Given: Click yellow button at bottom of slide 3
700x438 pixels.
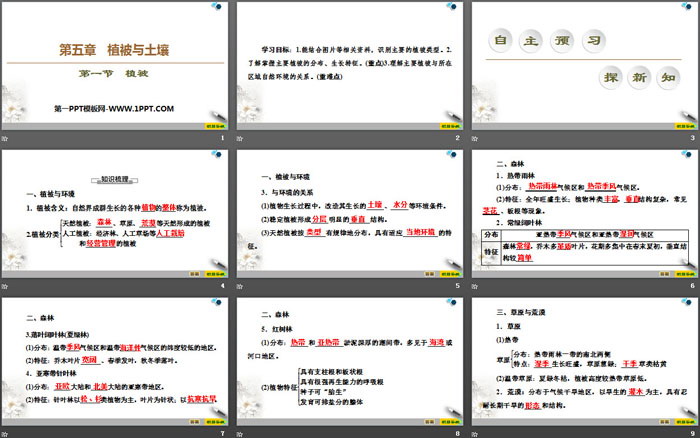Looking at the screenshot, I should 685,126.
